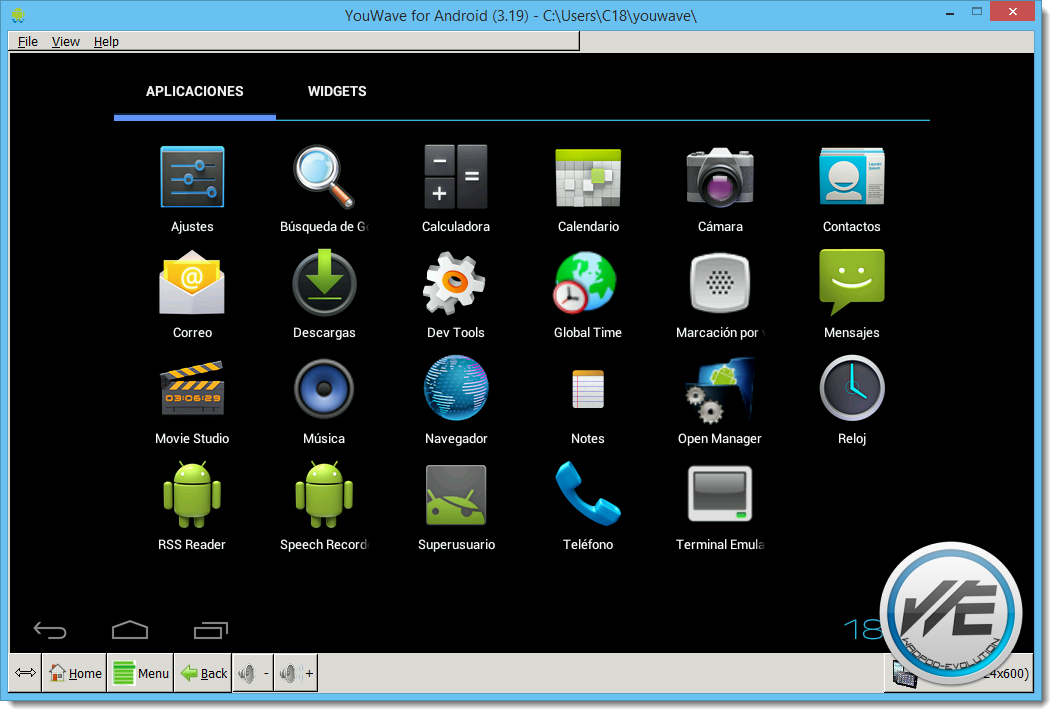Launch Movie Studio app
Viewport: 1057px width, 716px height.
coord(192,388)
